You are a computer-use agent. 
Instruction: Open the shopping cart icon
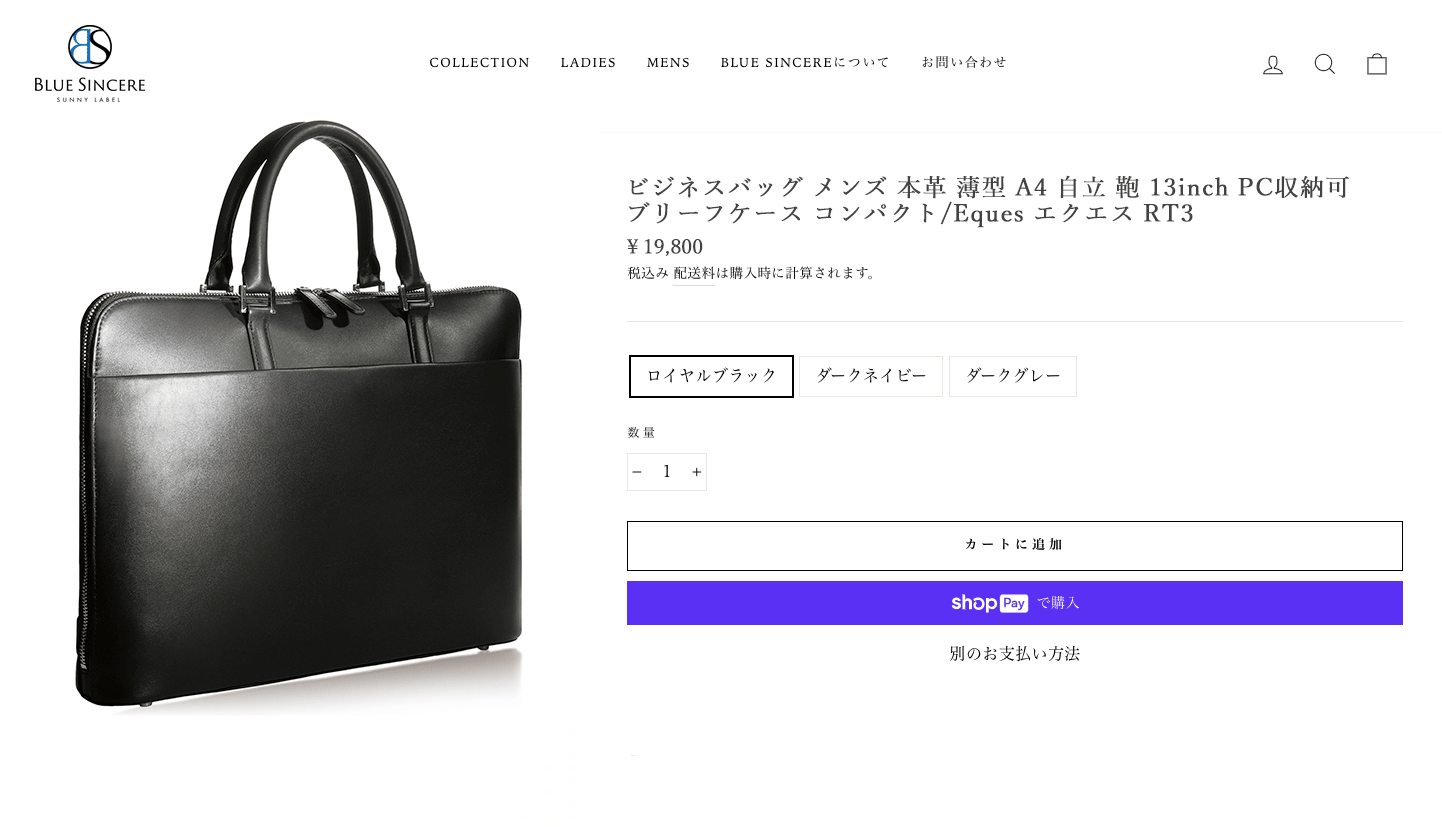point(1377,64)
